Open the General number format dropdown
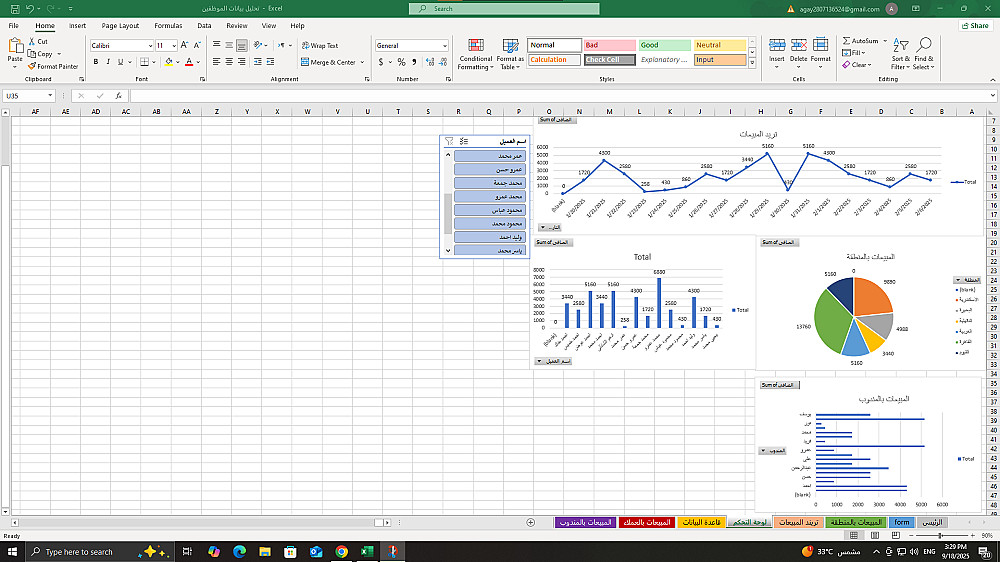This screenshot has height=562, width=1000. (x=445, y=46)
